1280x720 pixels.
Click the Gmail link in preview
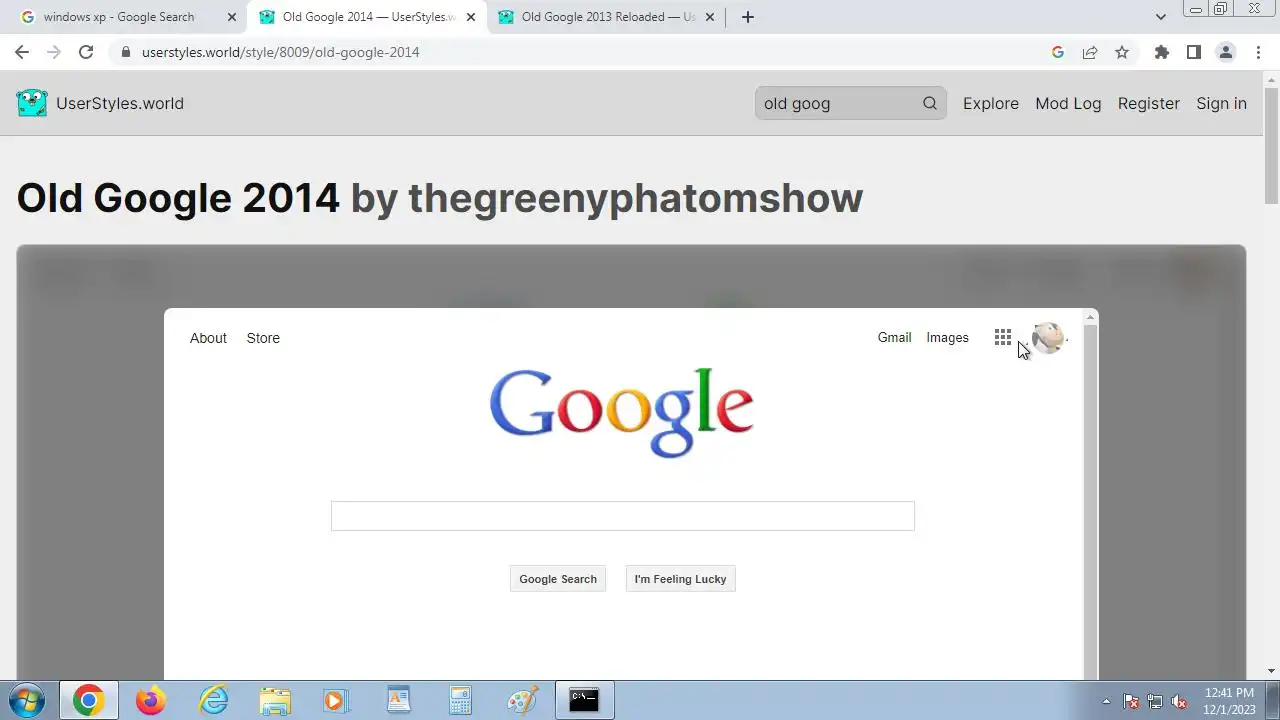[x=894, y=338]
